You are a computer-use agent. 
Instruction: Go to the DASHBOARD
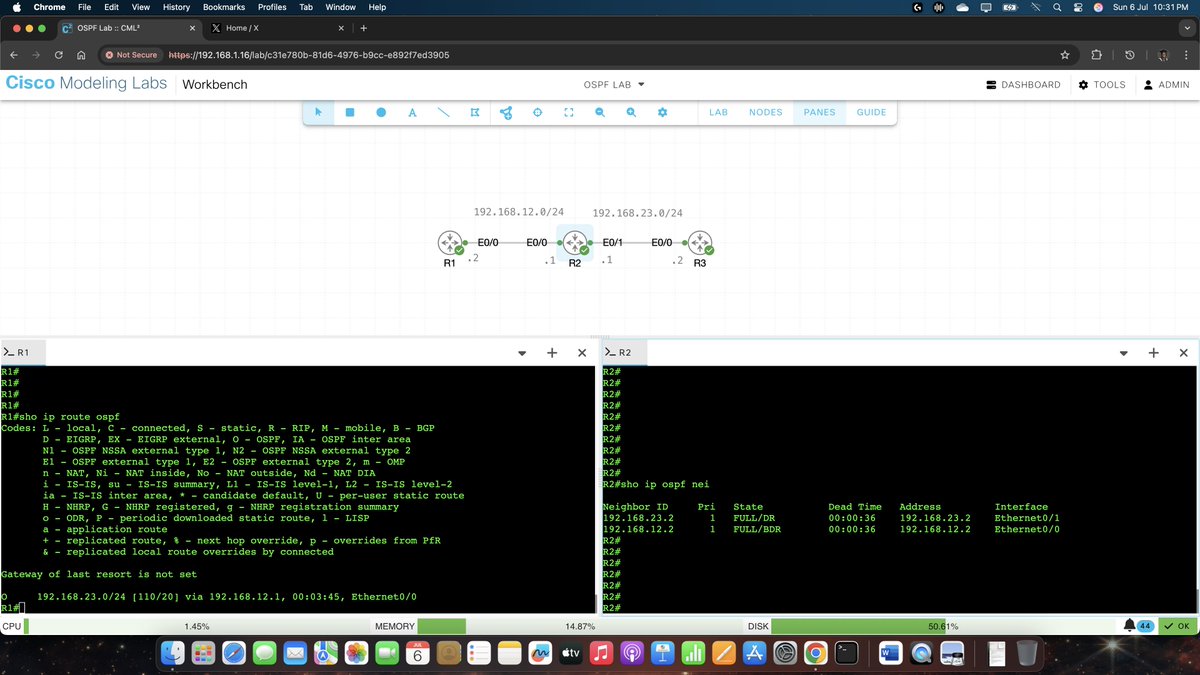(1023, 85)
